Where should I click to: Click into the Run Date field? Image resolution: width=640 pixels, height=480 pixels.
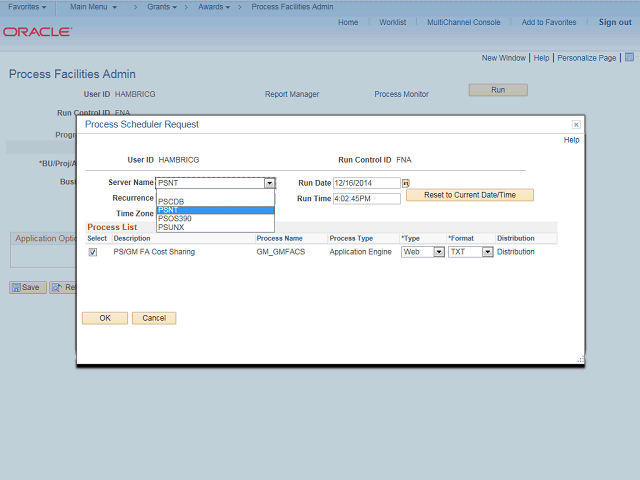367,183
